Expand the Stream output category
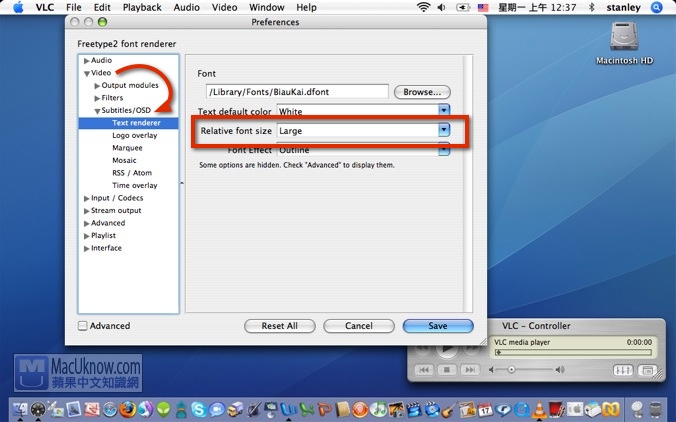The image size is (676, 422). click(x=87, y=211)
